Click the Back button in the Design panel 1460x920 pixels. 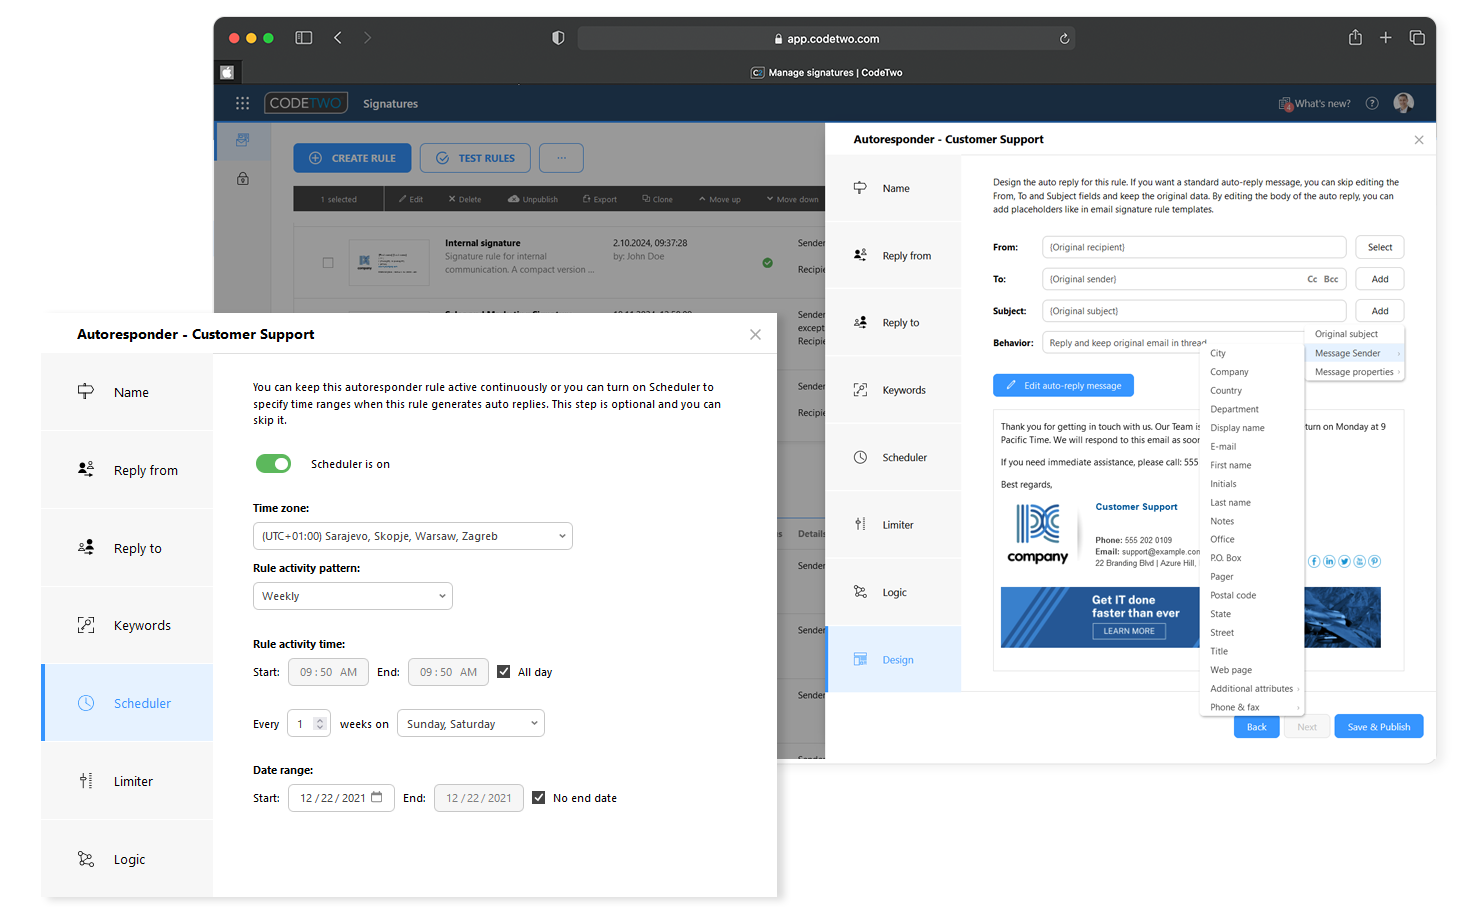1256,727
